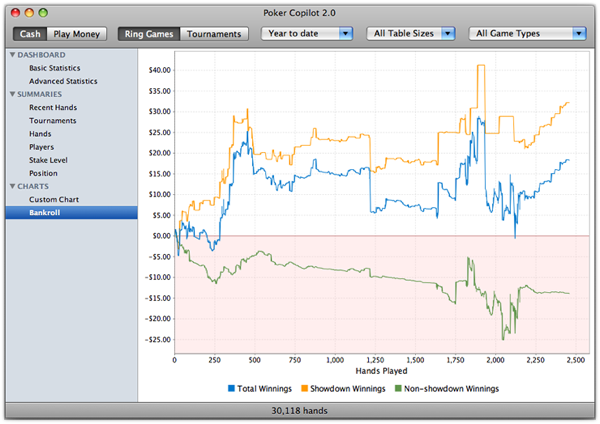The height and width of the screenshot is (424, 600).
Task: Select the Ring Games segment
Action: pos(149,34)
